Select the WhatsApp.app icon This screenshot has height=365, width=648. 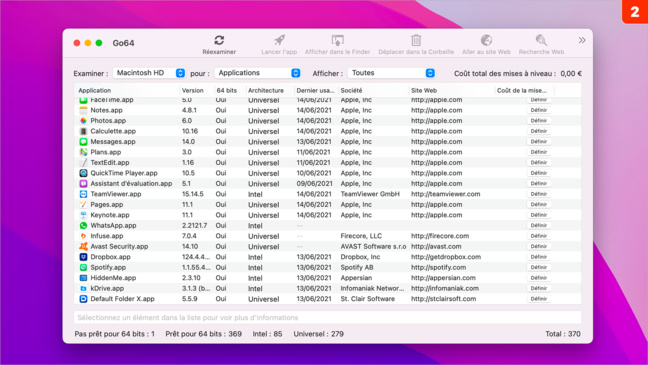83,225
